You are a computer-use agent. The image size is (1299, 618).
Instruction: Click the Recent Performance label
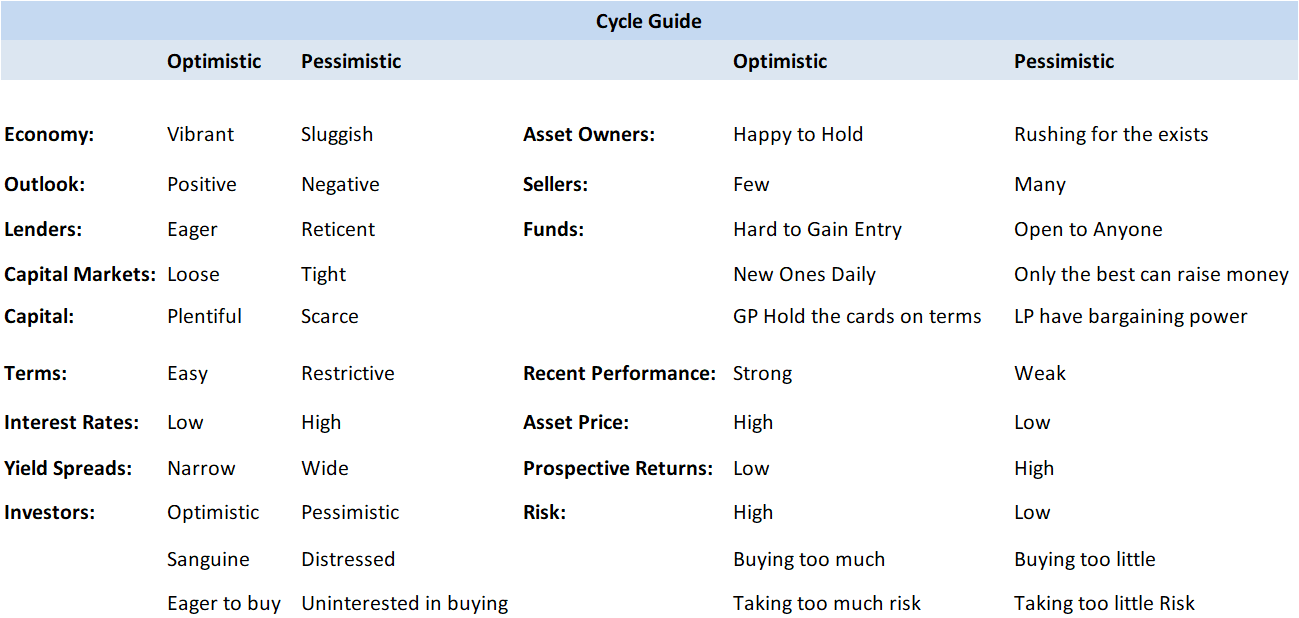[x=619, y=373]
